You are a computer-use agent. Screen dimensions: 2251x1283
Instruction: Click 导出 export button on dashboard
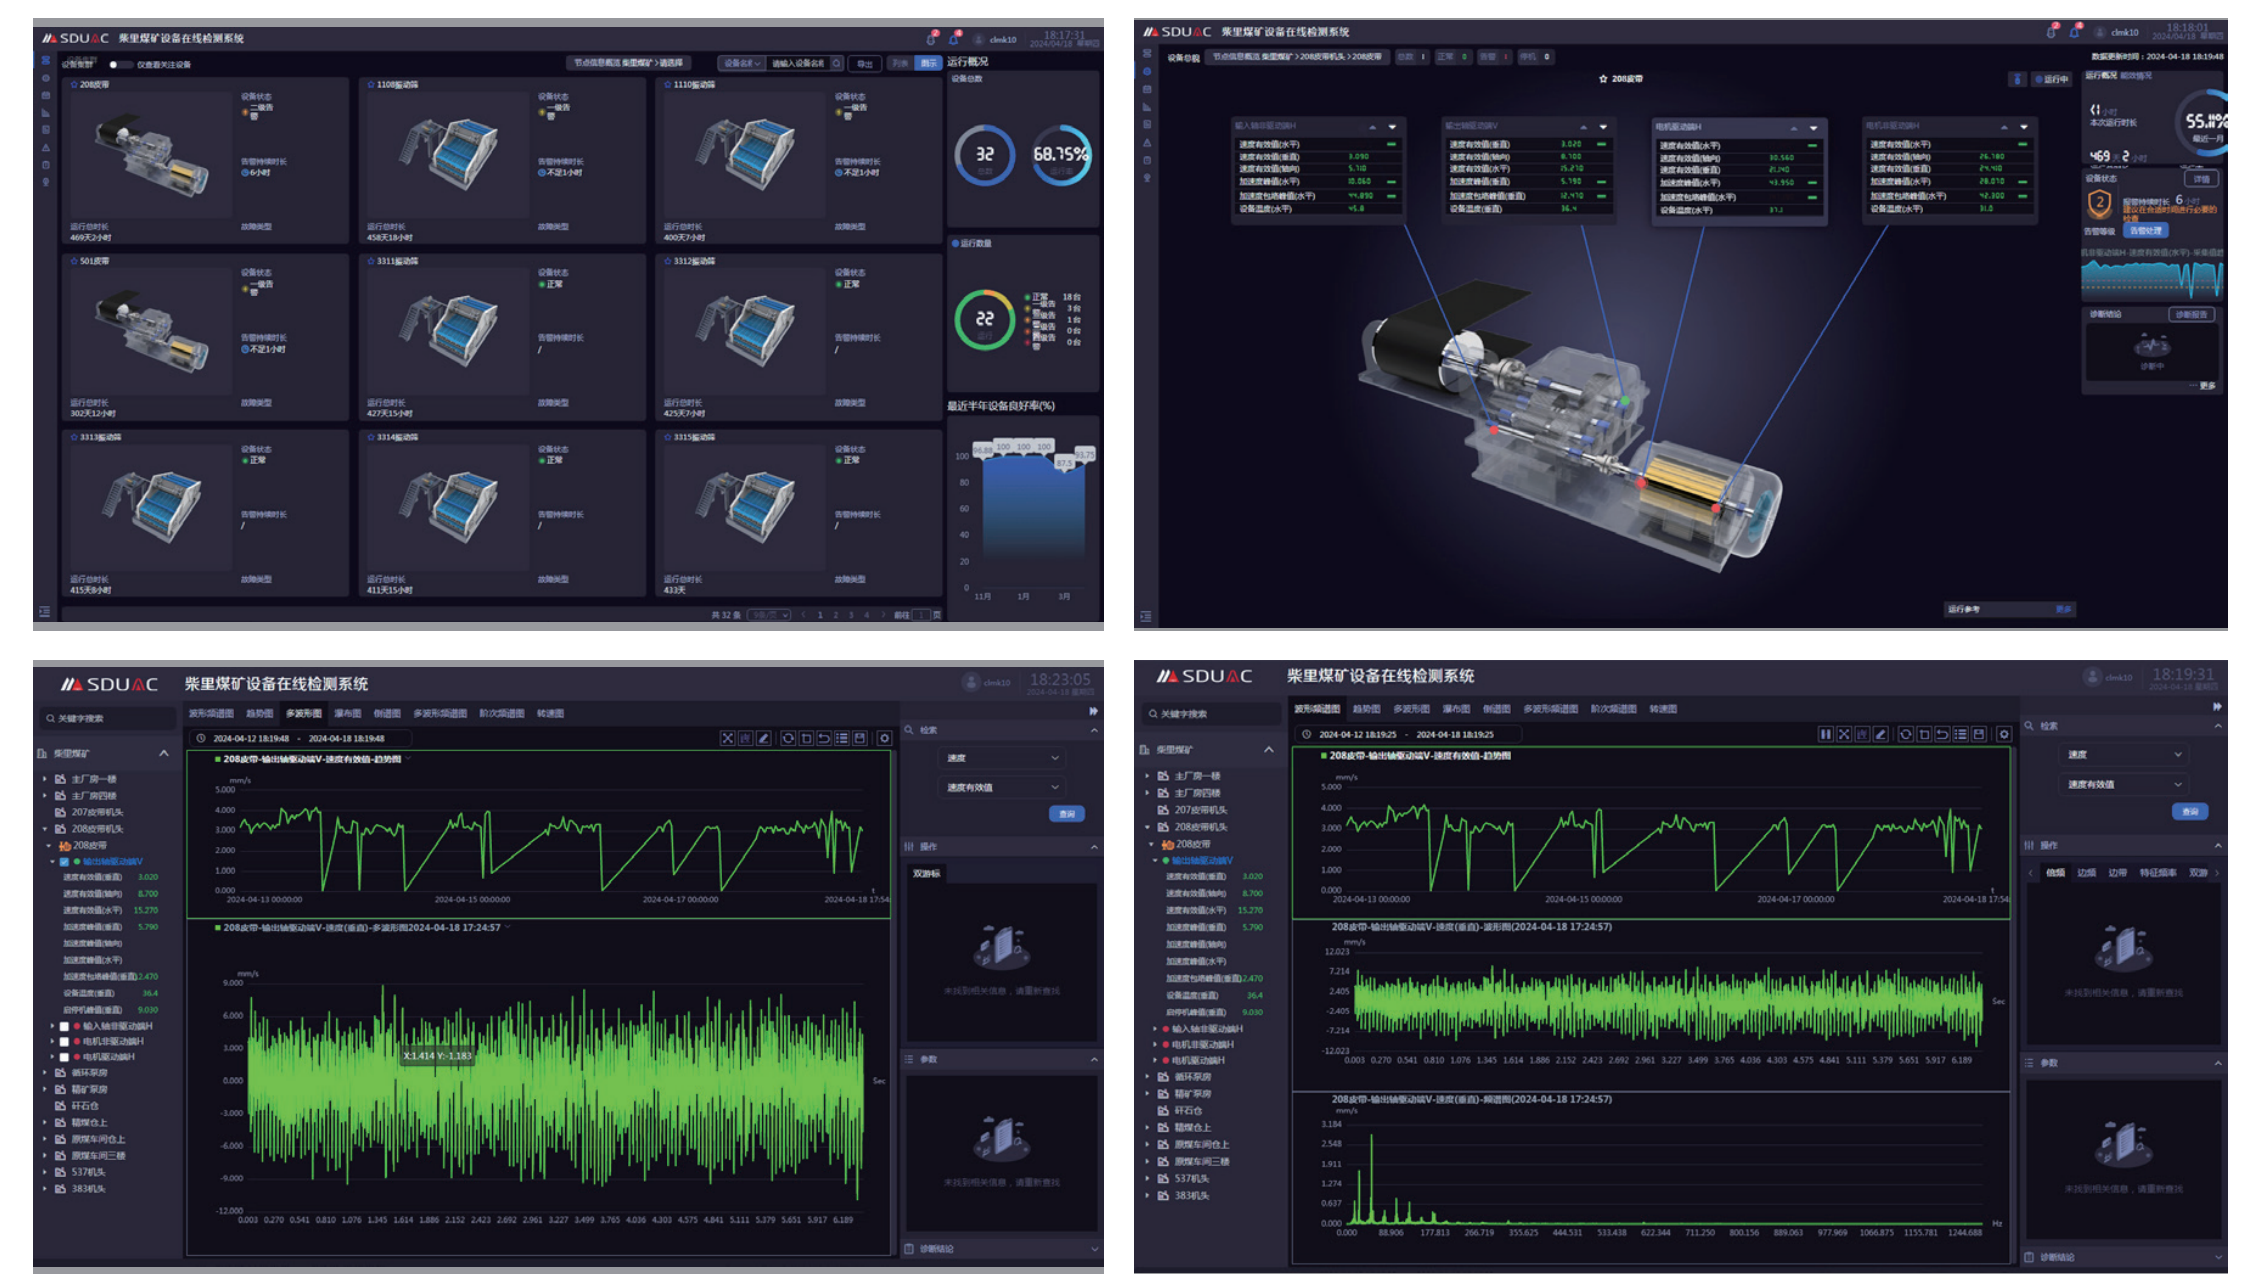(x=864, y=64)
